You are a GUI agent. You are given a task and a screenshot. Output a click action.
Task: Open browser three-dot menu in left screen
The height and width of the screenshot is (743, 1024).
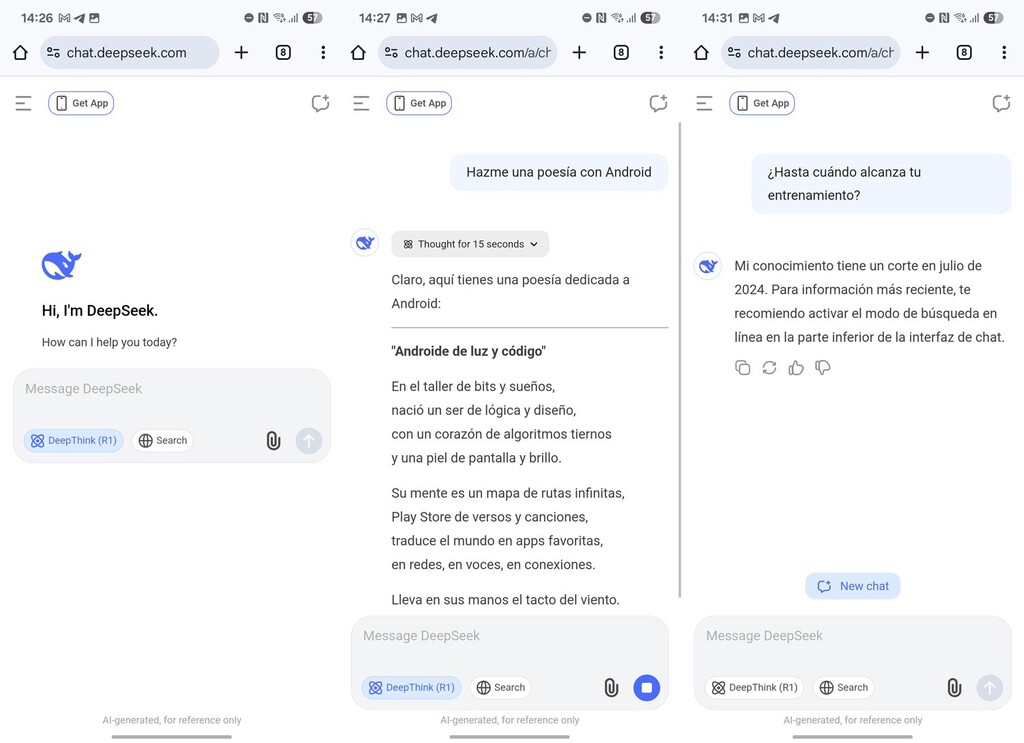click(x=323, y=52)
